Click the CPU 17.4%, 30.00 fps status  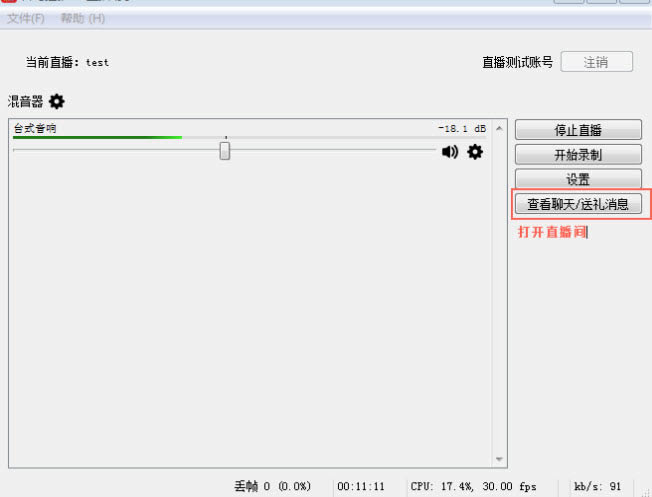tap(474, 486)
